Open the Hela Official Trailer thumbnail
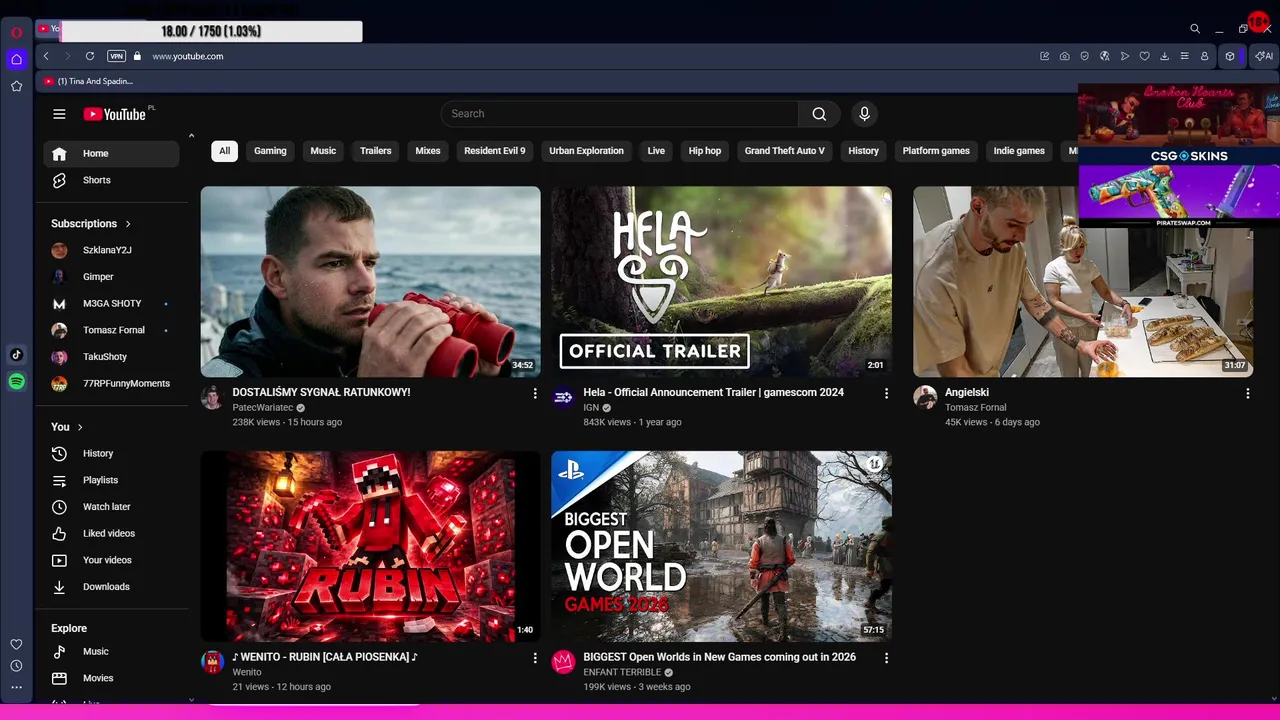Viewport: 1280px width, 720px height. point(721,282)
